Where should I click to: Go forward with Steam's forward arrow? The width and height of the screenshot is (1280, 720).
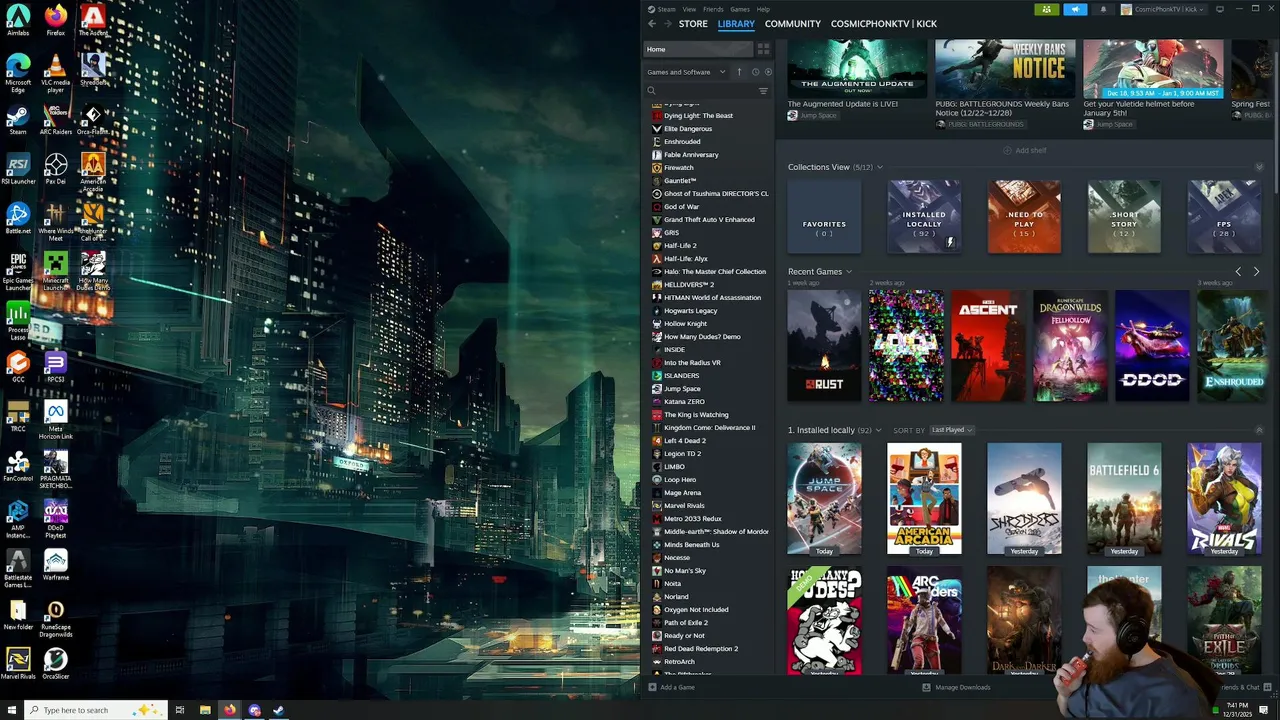tap(667, 23)
